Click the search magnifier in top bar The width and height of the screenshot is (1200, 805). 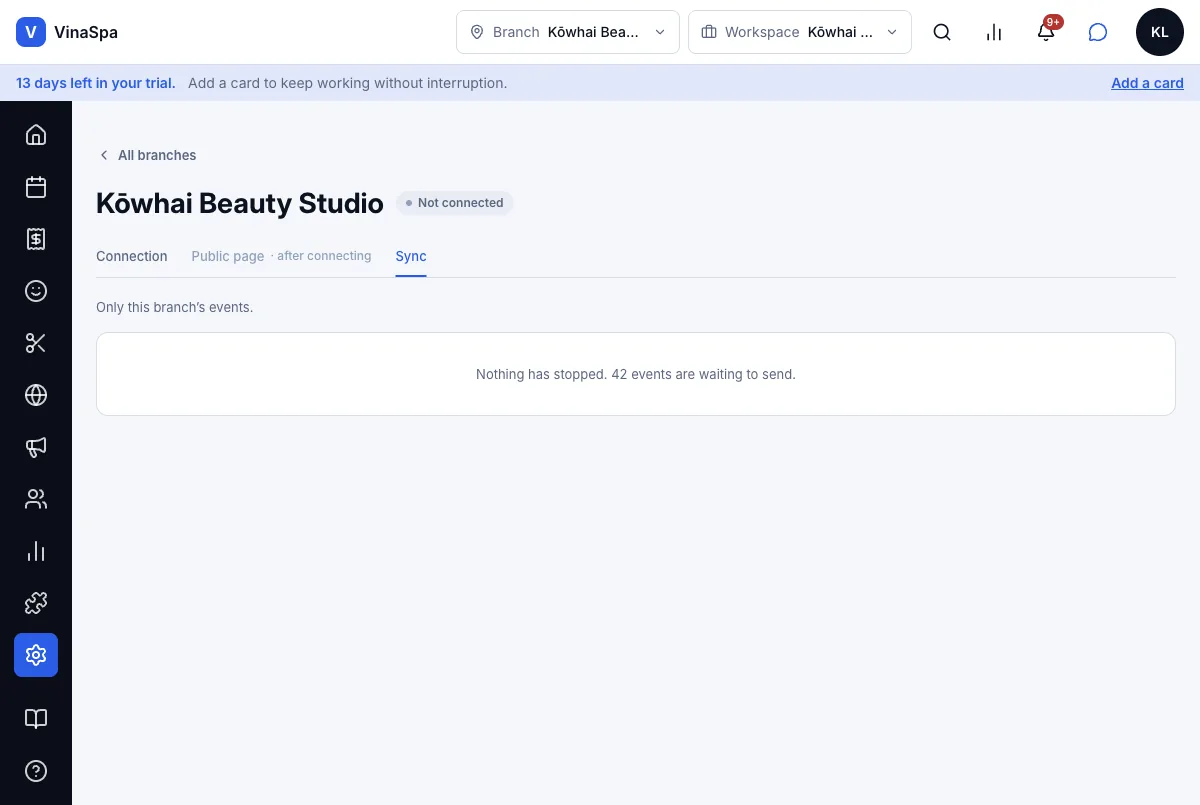[942, 32]
